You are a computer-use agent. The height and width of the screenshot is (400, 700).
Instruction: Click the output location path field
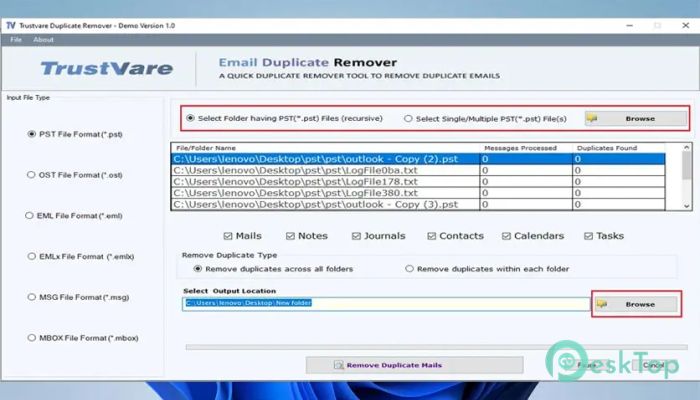coord(386,304)
